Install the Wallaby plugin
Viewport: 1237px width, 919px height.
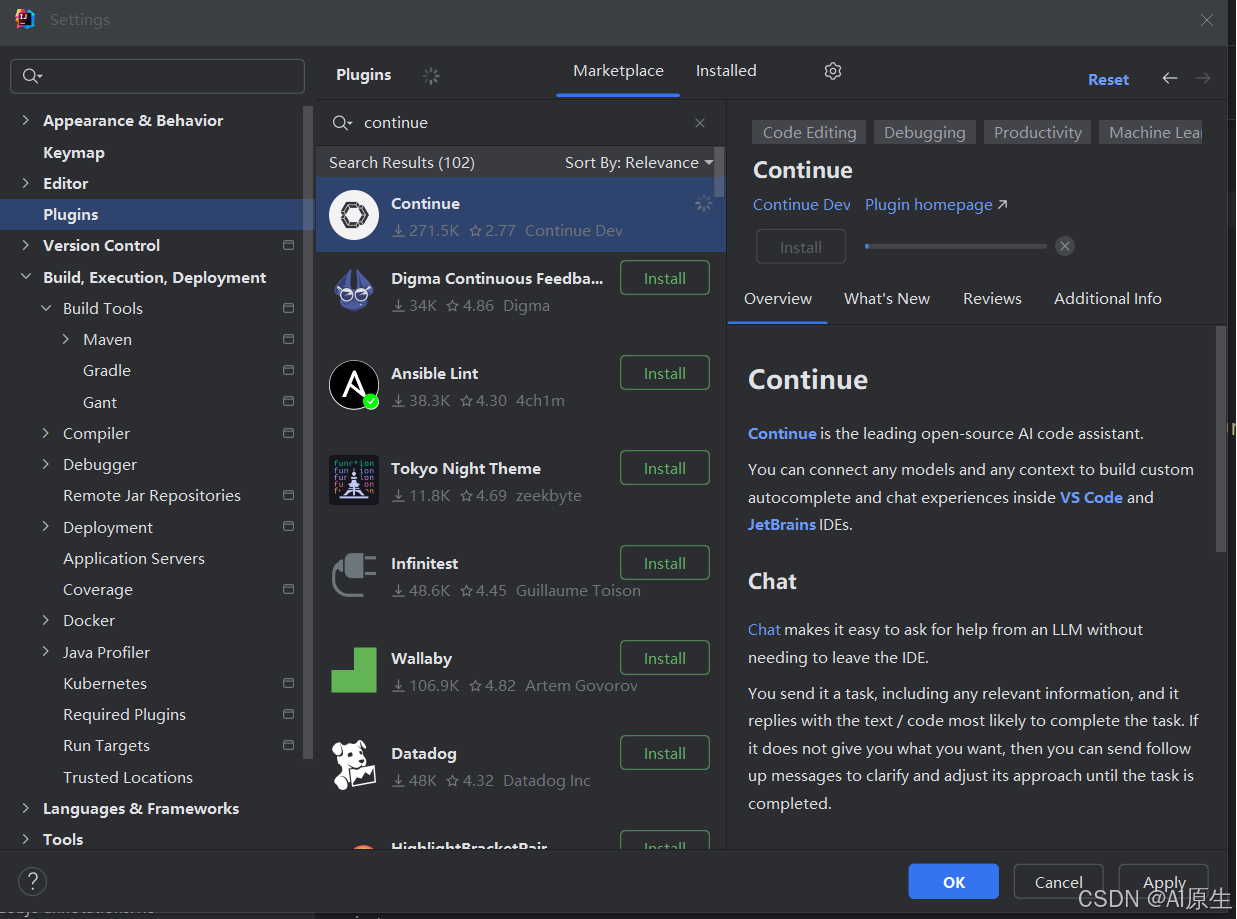click(665, 658)
